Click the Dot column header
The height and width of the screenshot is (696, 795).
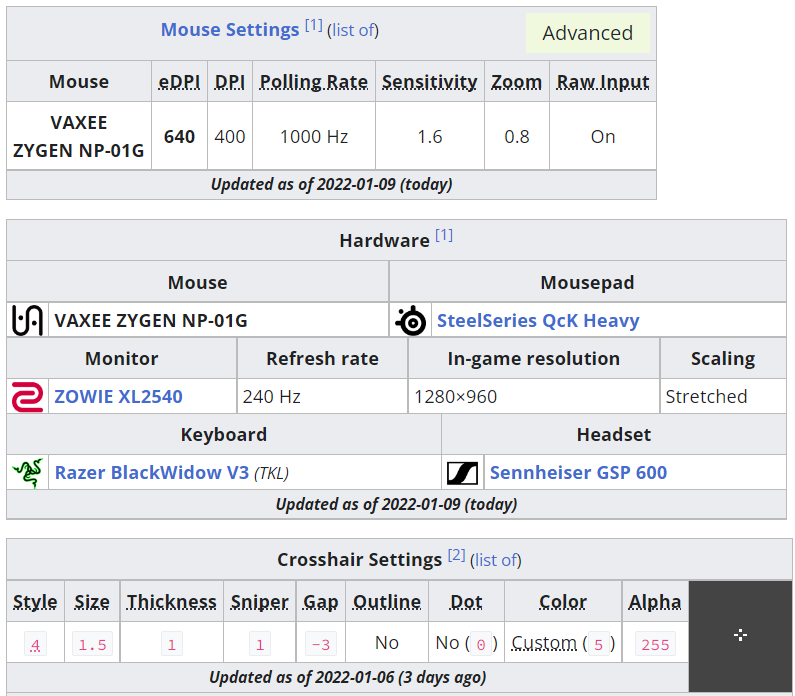click(x=466, y=602)
